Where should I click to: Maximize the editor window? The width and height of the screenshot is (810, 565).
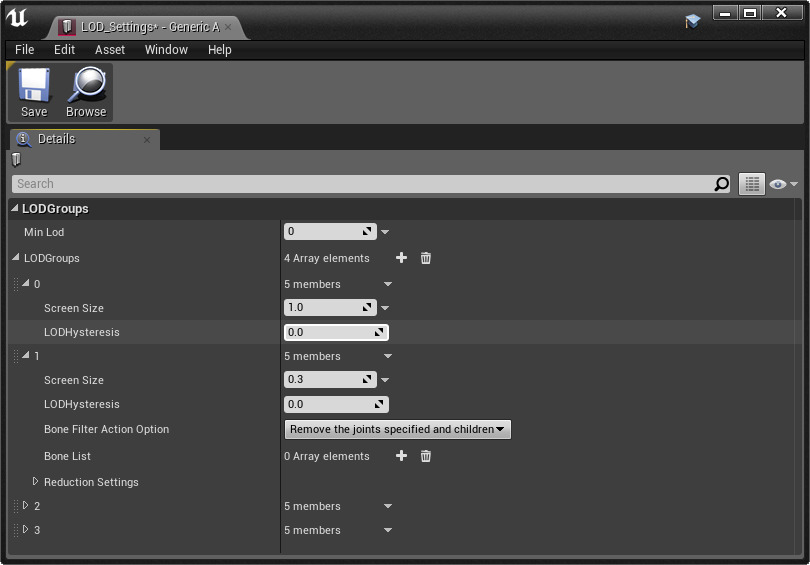tap(750, 12)
